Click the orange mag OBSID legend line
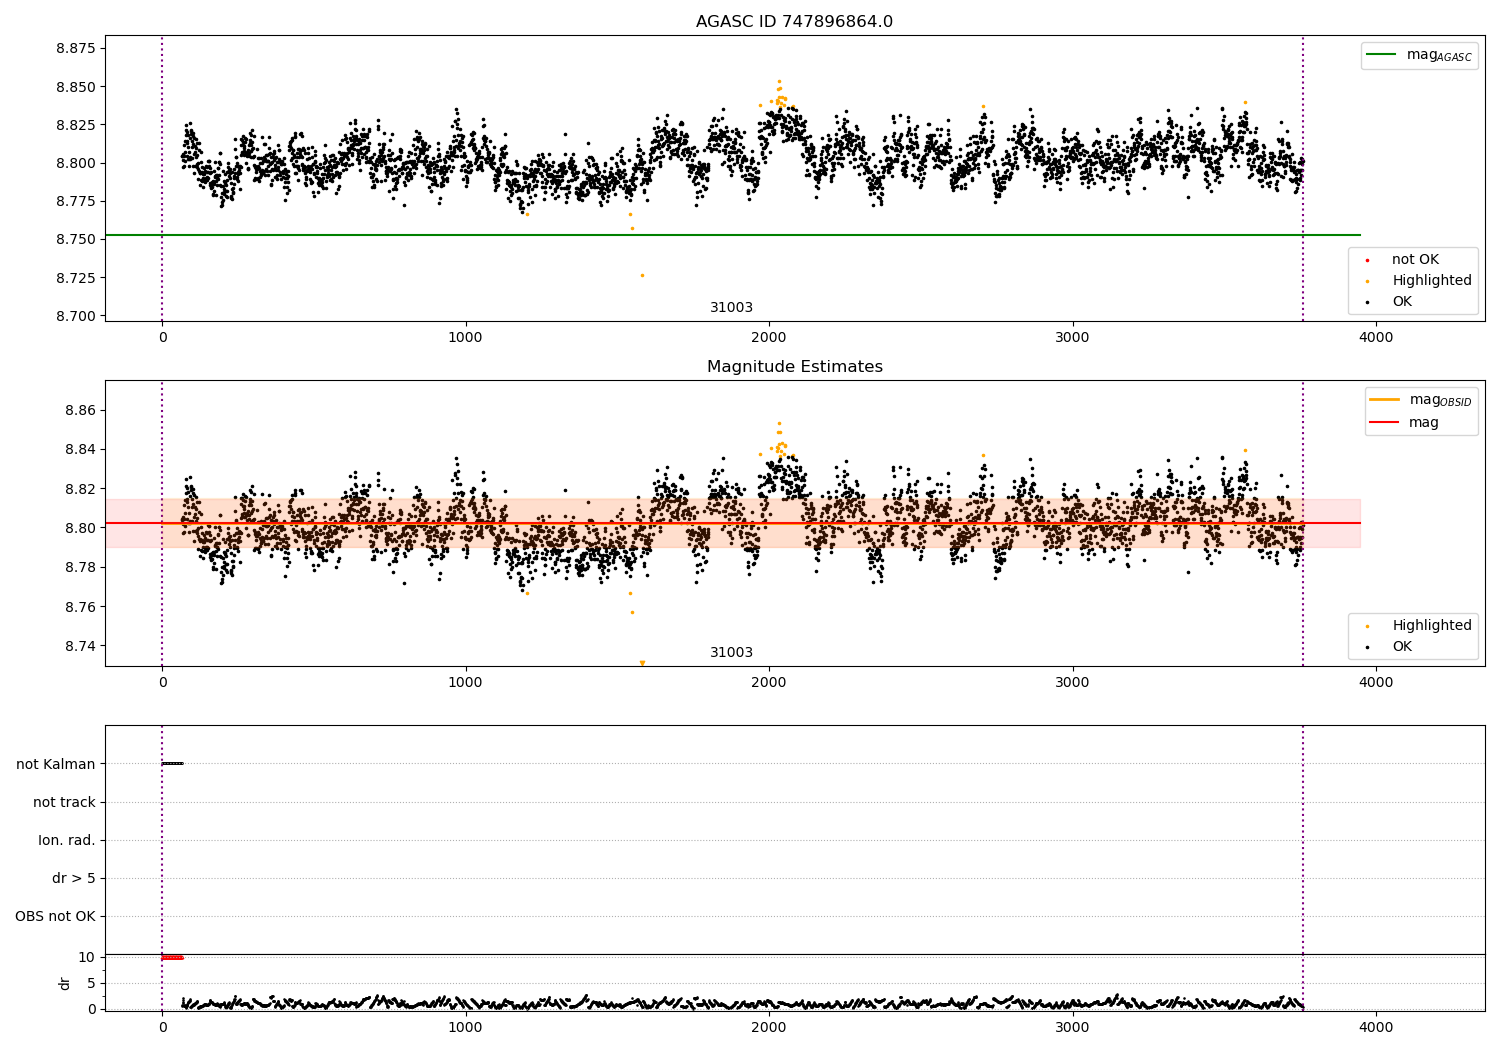 tap(1385, 400)
